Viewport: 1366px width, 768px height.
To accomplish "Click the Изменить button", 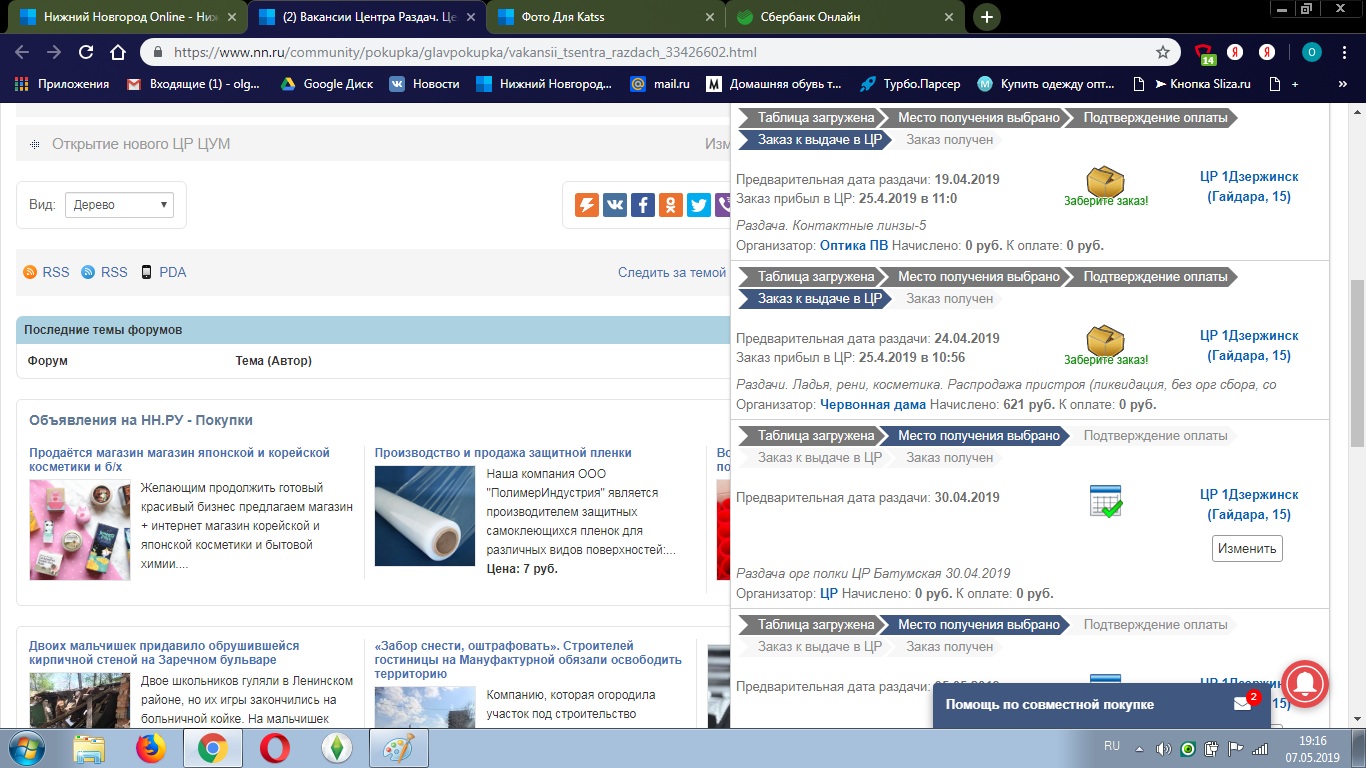I will pyautogui.click(x=1247, y=548).
